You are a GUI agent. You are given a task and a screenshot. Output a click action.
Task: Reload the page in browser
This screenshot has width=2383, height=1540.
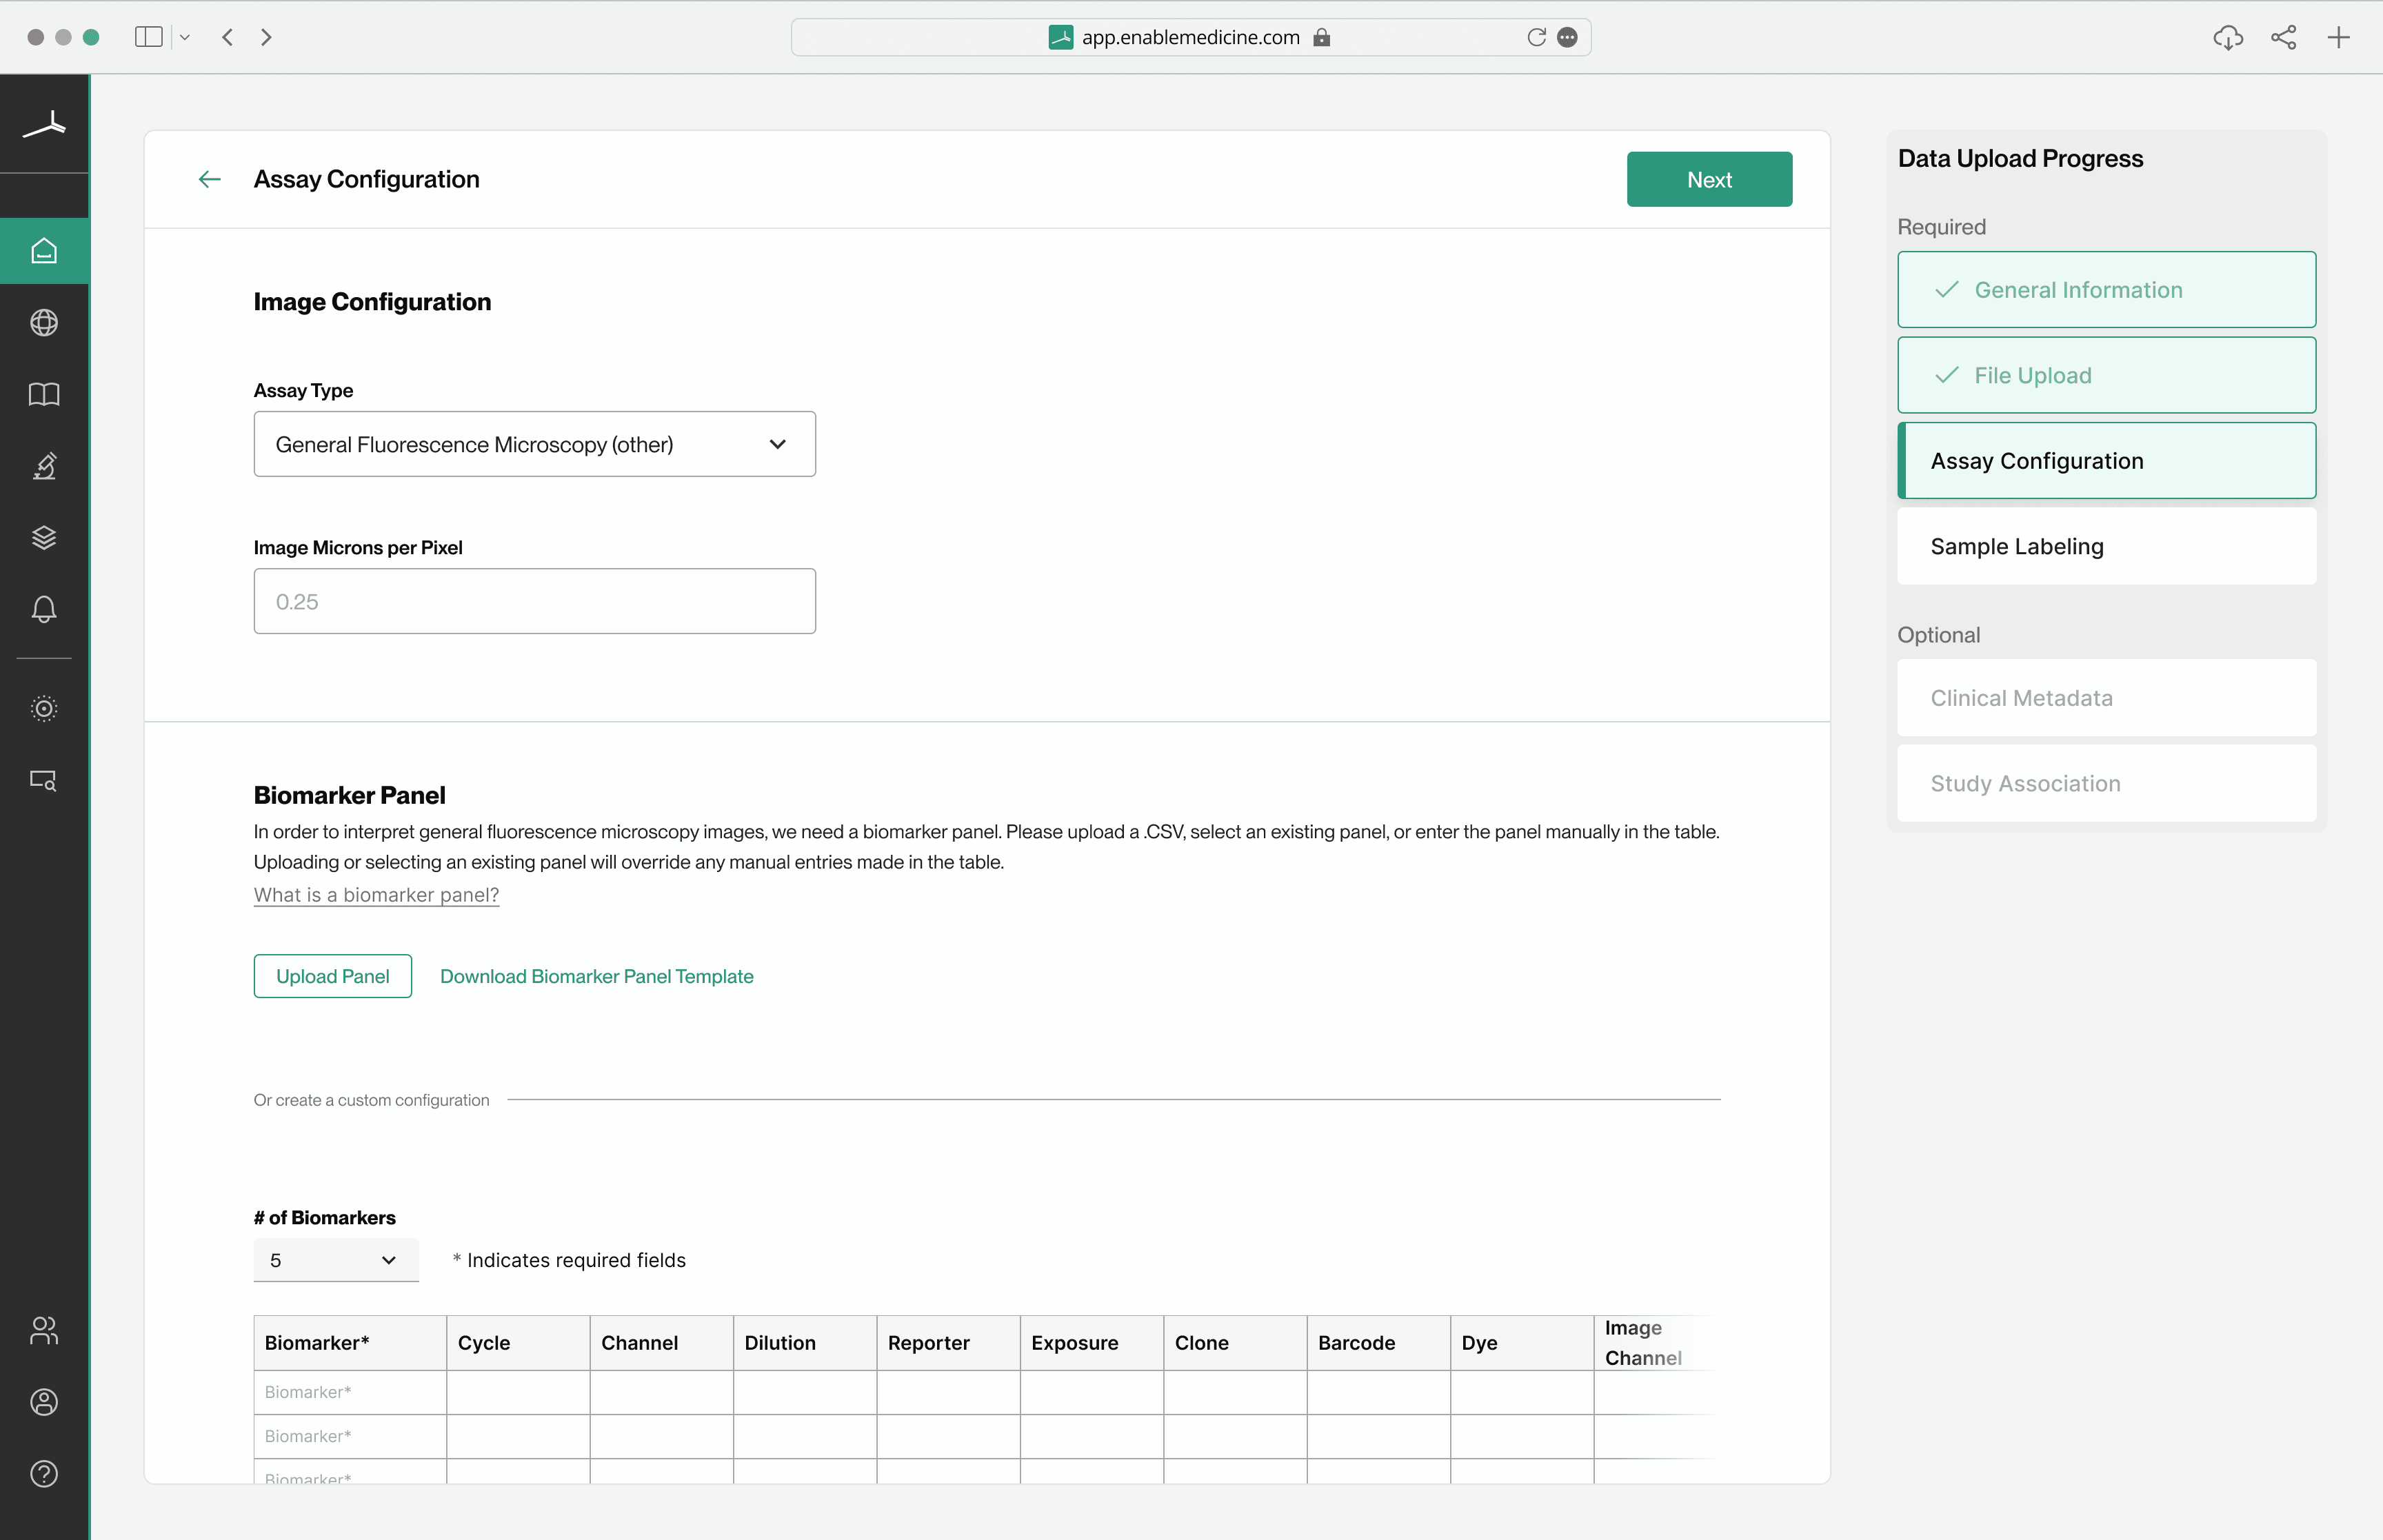coord(1536,37)
